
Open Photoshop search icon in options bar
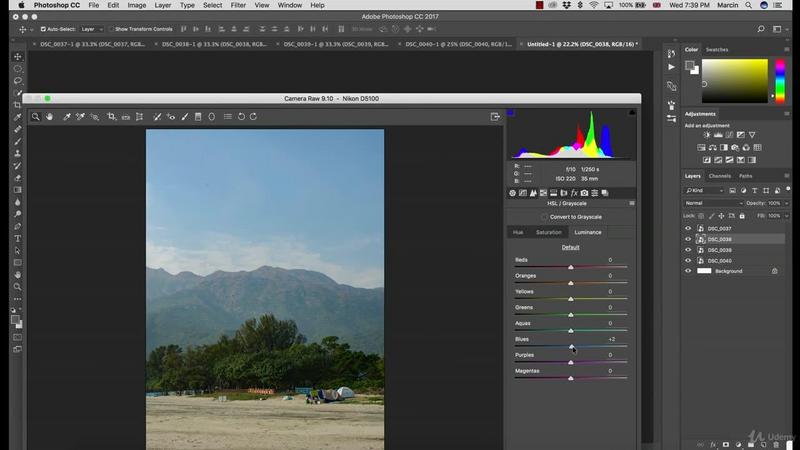click(761, 29)
